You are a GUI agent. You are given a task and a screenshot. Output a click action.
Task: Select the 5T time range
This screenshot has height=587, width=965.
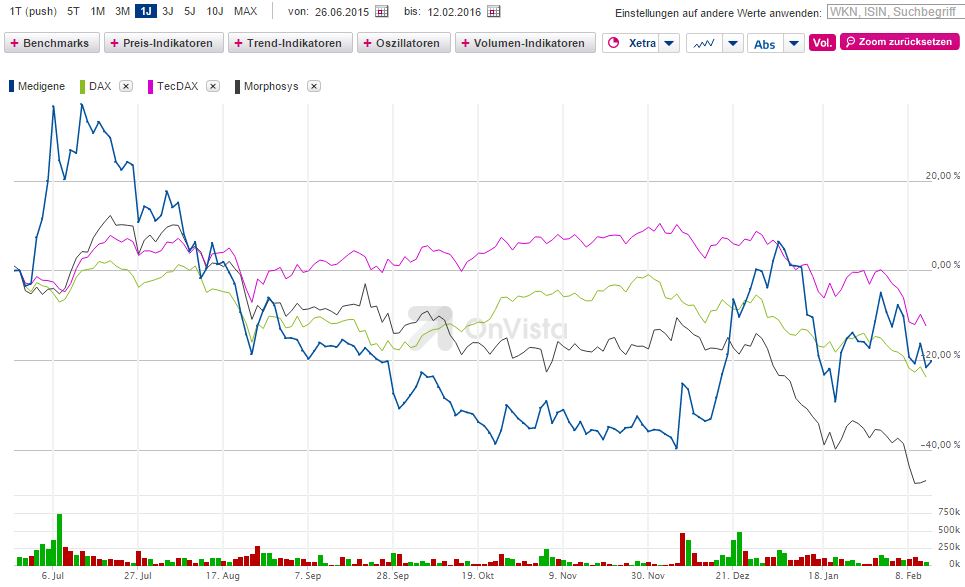click(x=73, y=11)
